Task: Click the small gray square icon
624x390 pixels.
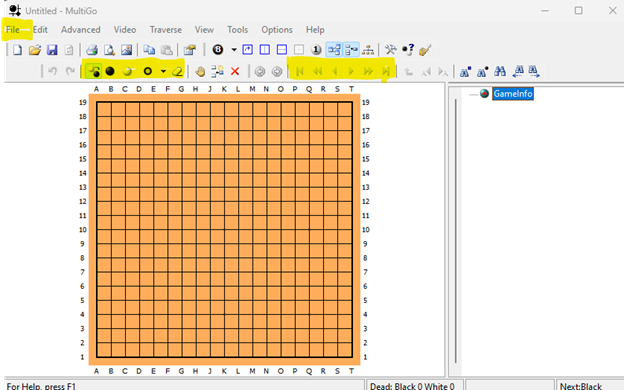Action: click(x=299, y=49)
